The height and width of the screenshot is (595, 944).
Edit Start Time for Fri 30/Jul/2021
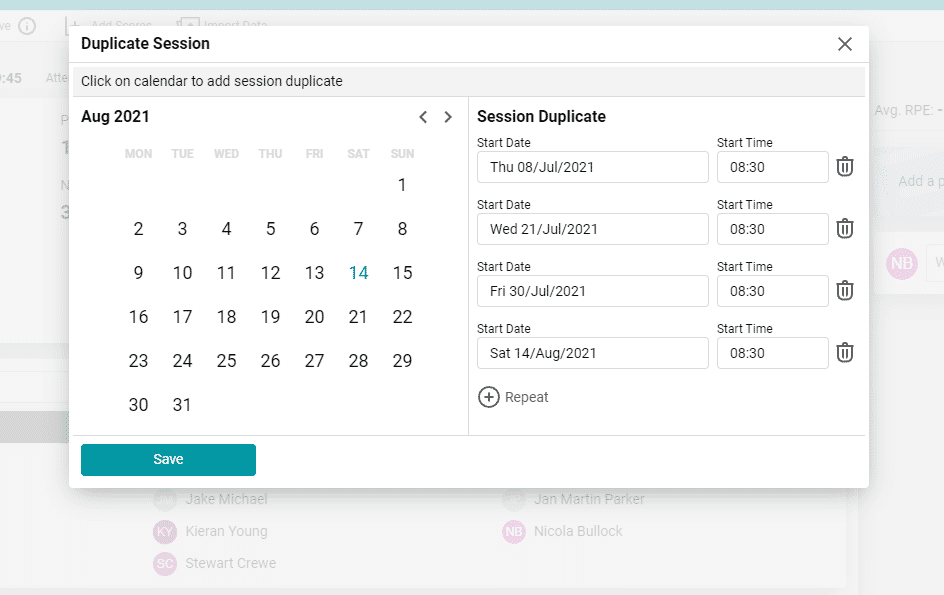pos(772,291)
